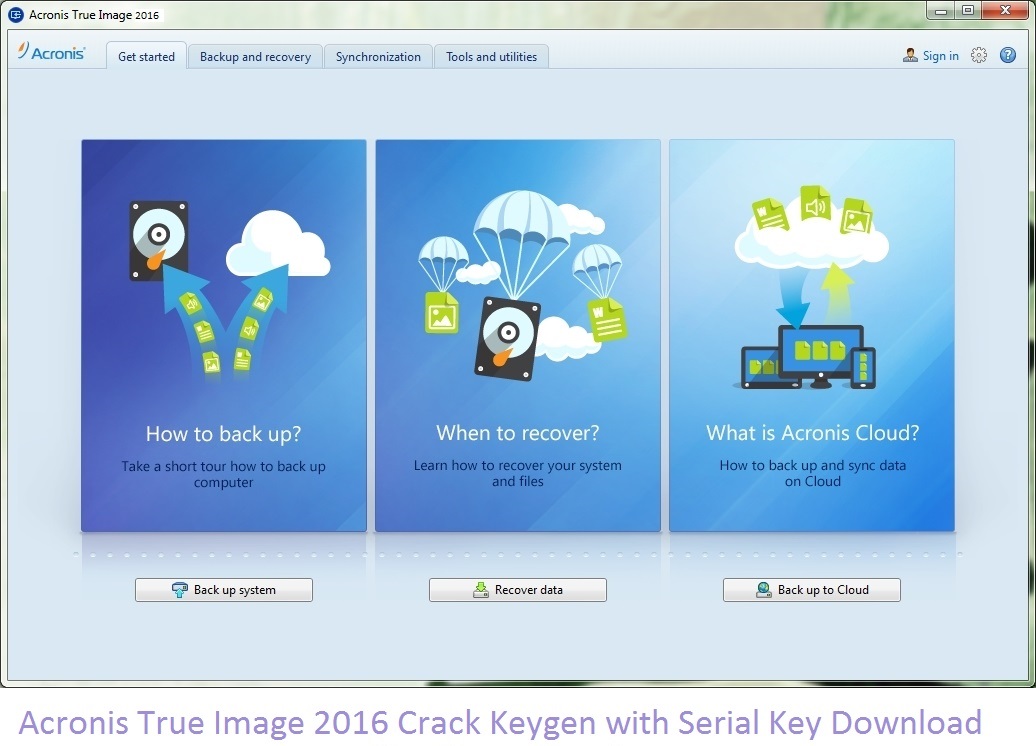Open the When to recover card
The height and width of the screenshot is (746, 1036).
(x=518, y=335)
